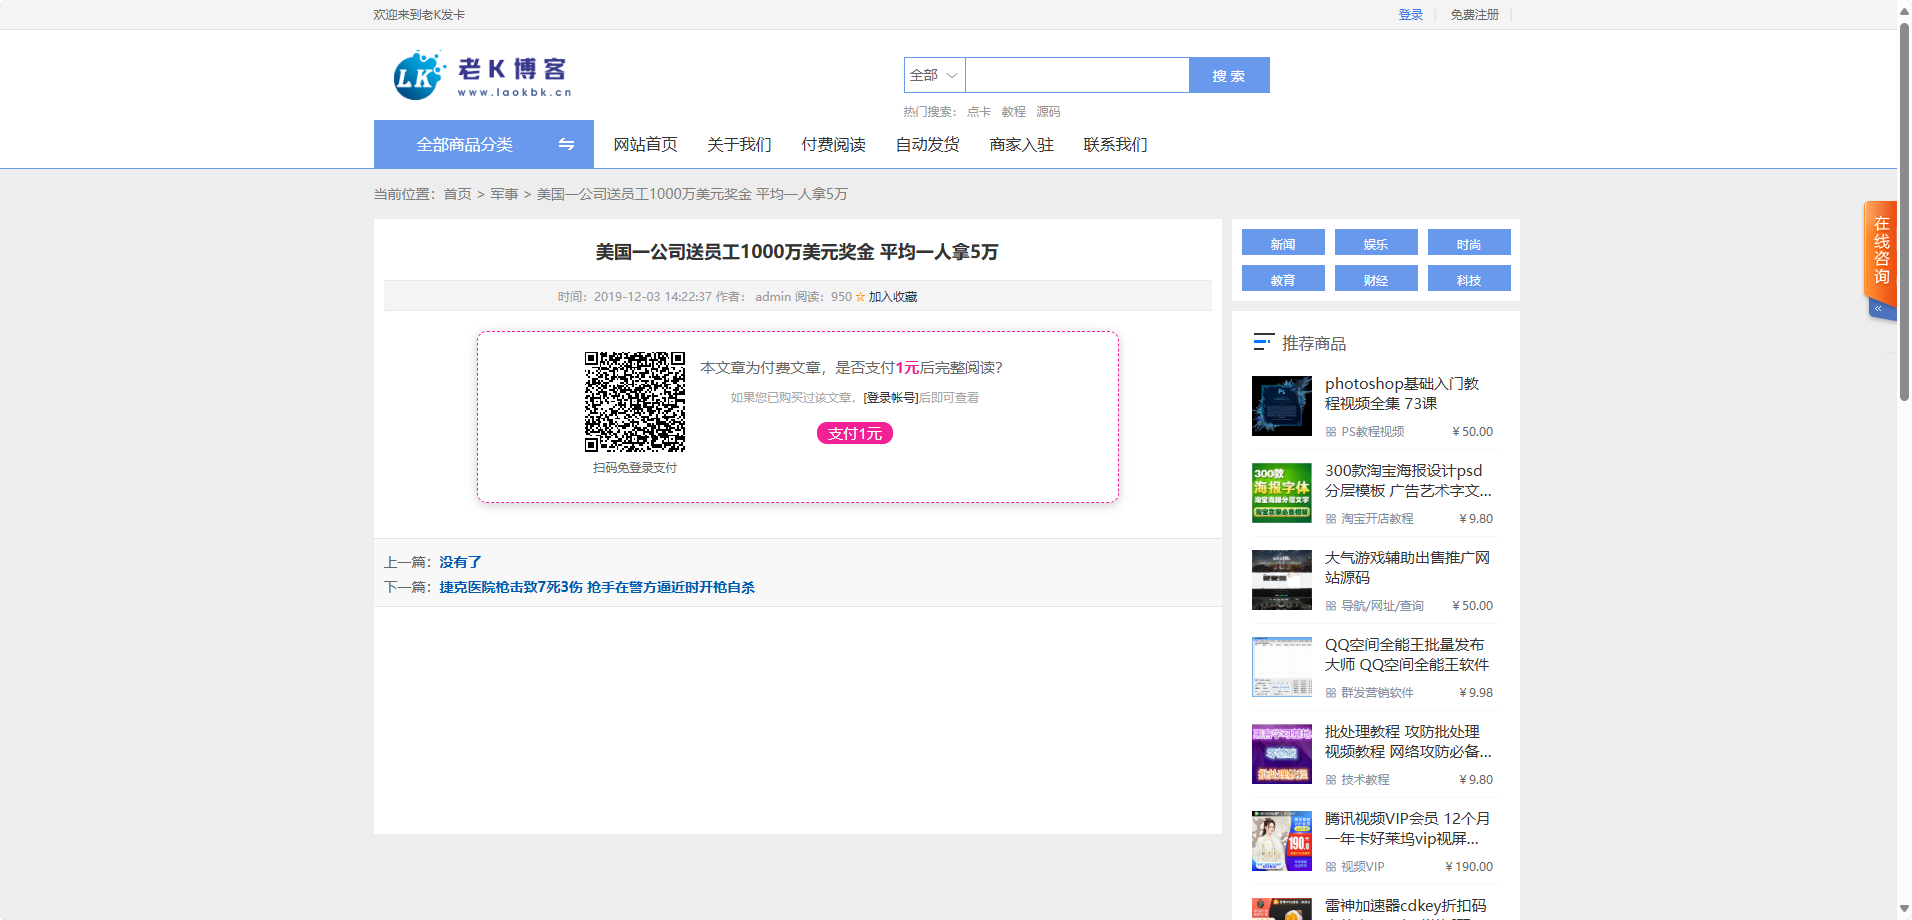
Task: Open 批处理教程 product thumbnail
Action: 1282,754
